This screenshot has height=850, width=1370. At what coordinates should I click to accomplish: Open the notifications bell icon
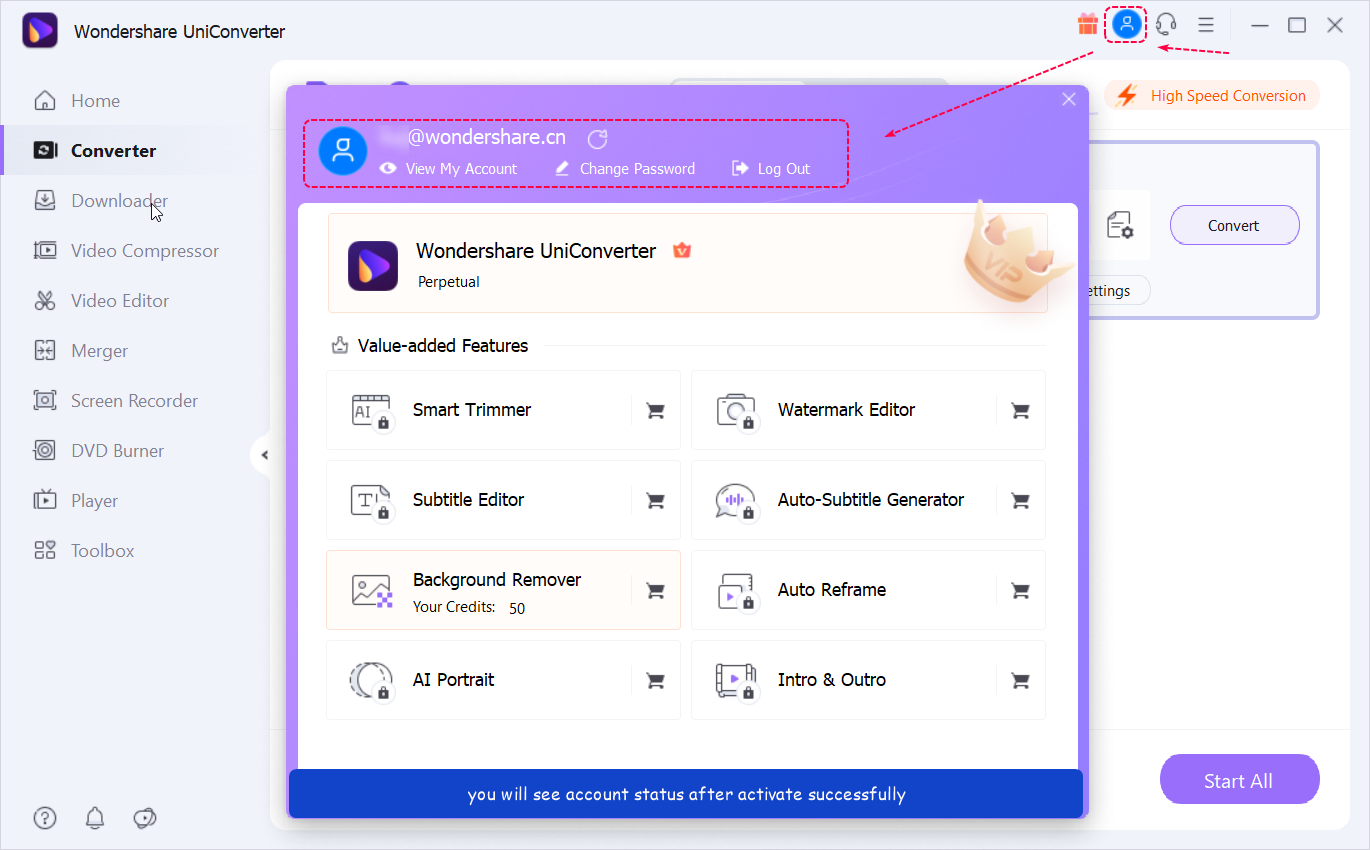(95, 818)
